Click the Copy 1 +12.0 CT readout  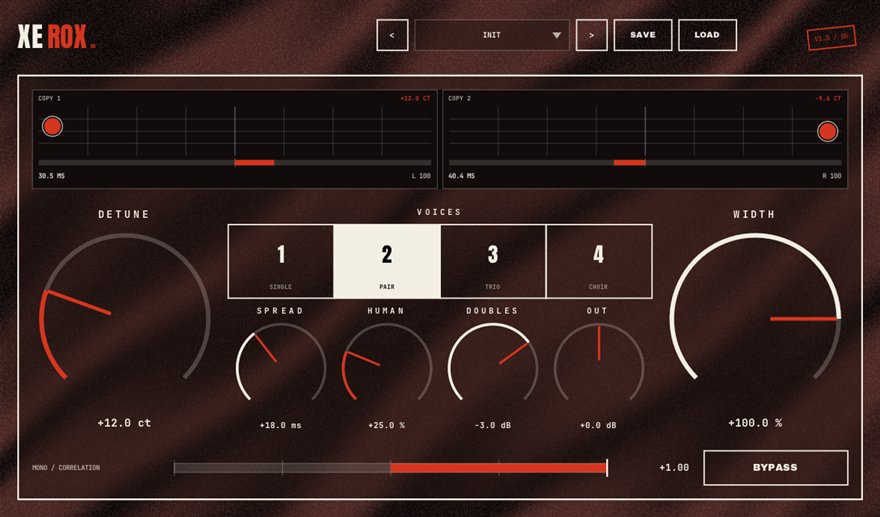click(415, 98)
